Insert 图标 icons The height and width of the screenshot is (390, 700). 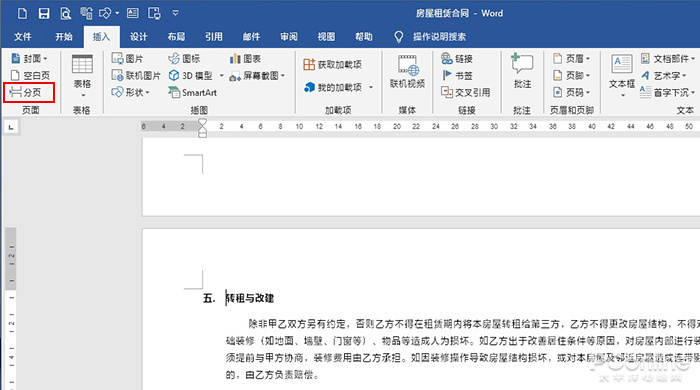point(183,58)
